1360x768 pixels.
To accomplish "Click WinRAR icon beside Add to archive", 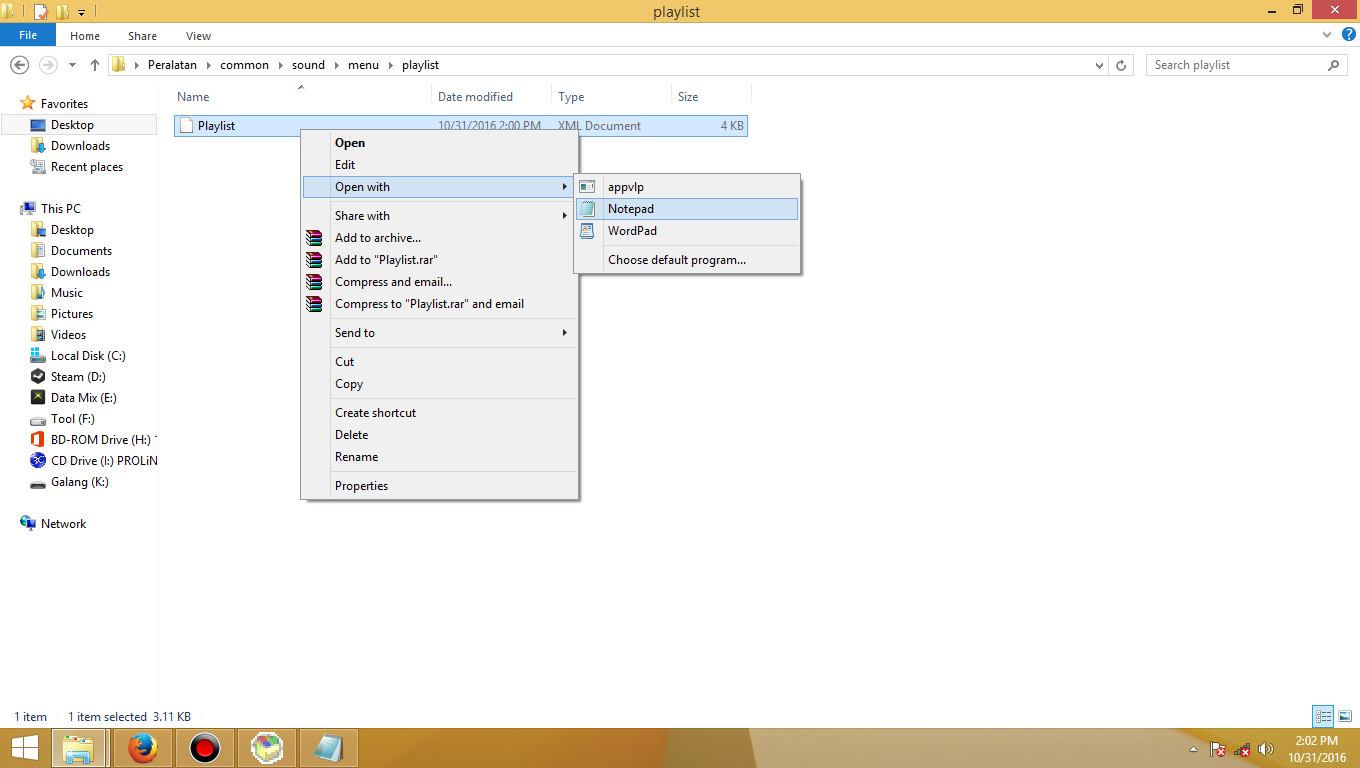I will point(315,238).
